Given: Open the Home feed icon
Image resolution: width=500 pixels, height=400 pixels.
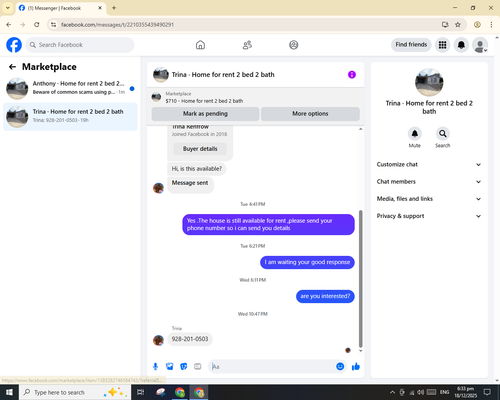Looking at the screenshot, I should (x=200, y=45).
